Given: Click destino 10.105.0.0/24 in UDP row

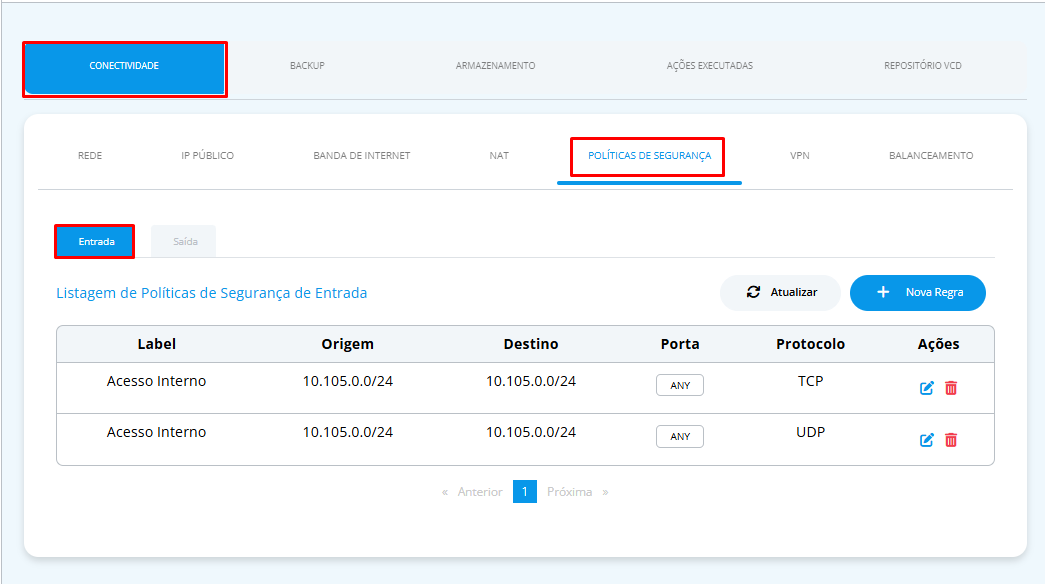Looking at the screenshot, I should [x=530, y=432].
